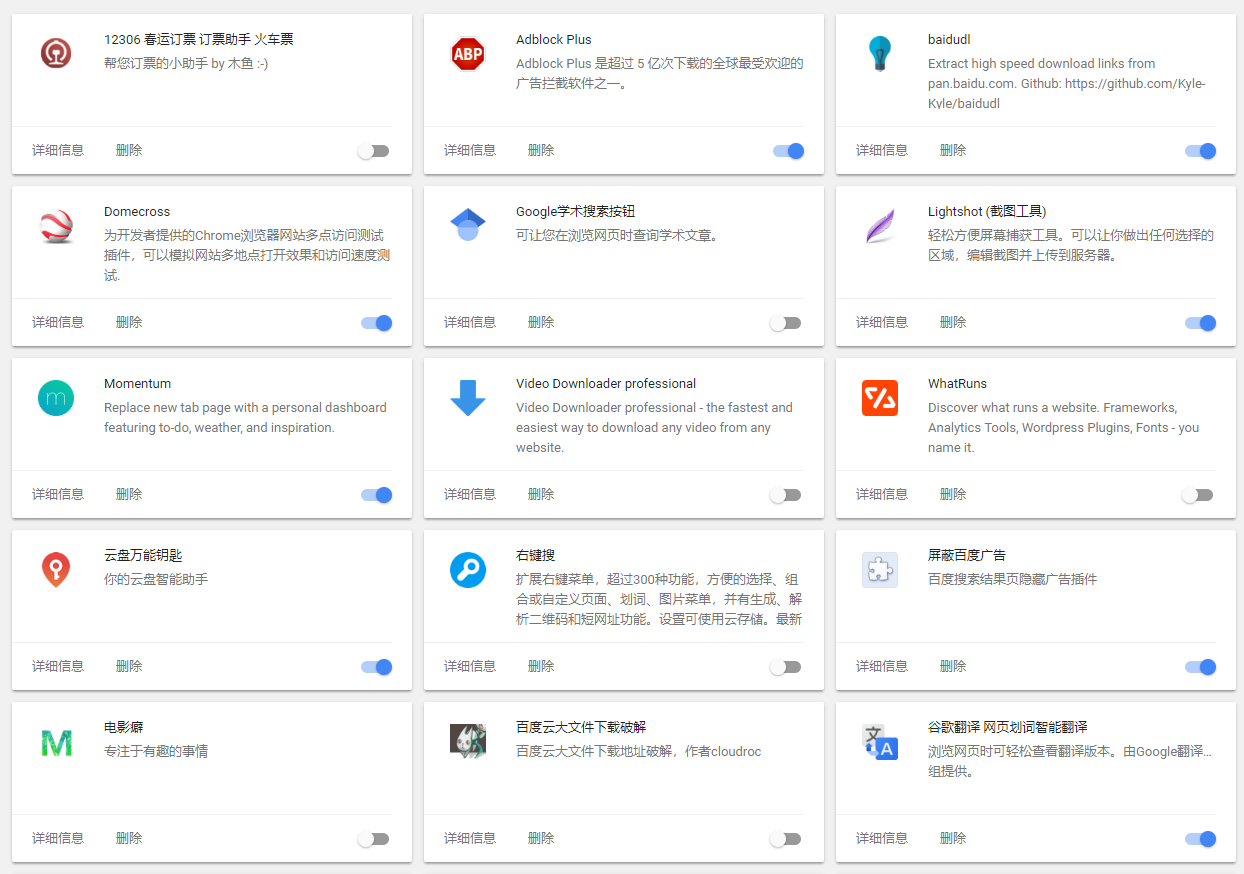The height and width of the screenshot is (874, 1244).
Task: Open Momentum 详细信息
Action: [58, 494]
